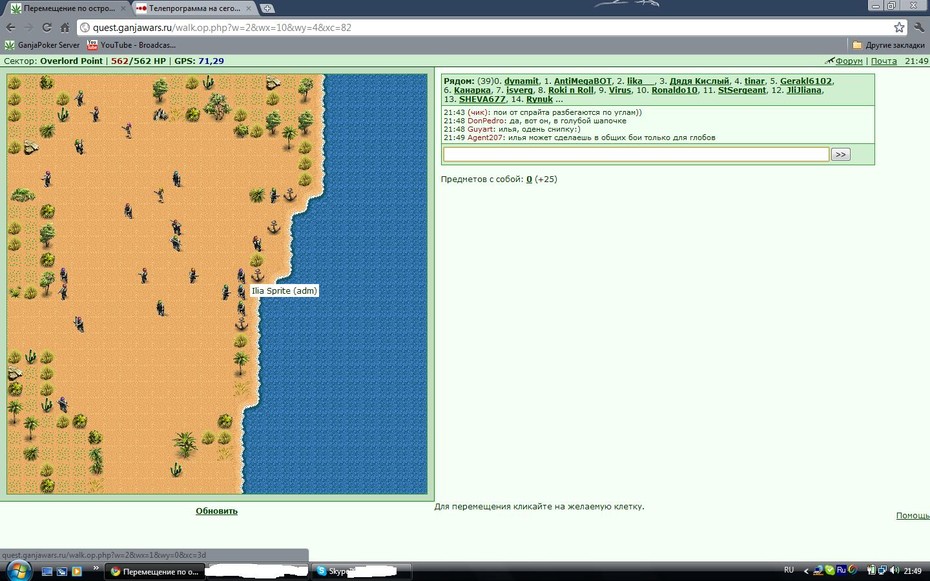Reload the page with the refresh icon
The width and height of the screenshot is (930, 581).
[x=47, y=27]
